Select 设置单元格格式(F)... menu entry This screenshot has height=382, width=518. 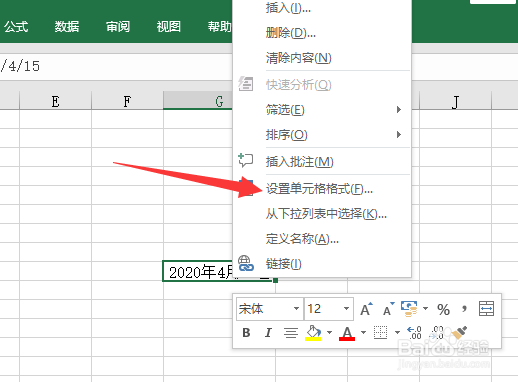[319, 189]
